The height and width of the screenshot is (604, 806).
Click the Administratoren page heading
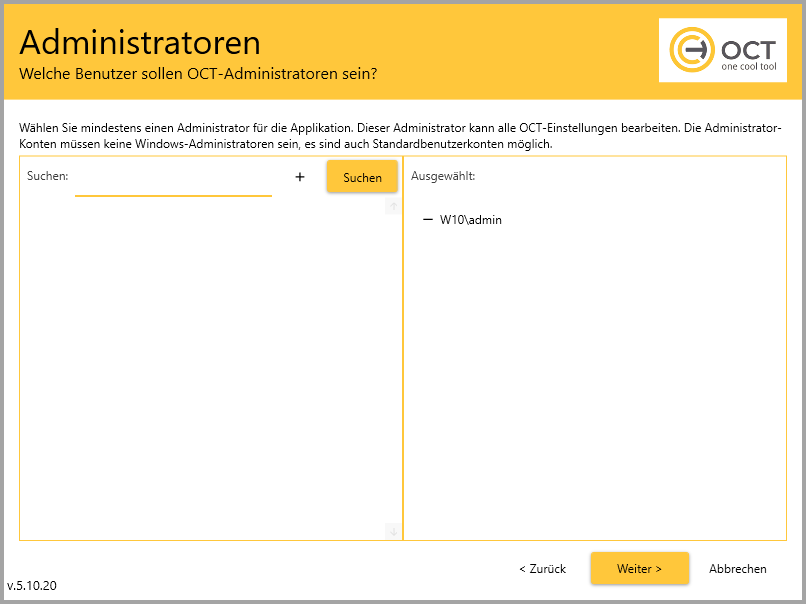coord(140,42)
